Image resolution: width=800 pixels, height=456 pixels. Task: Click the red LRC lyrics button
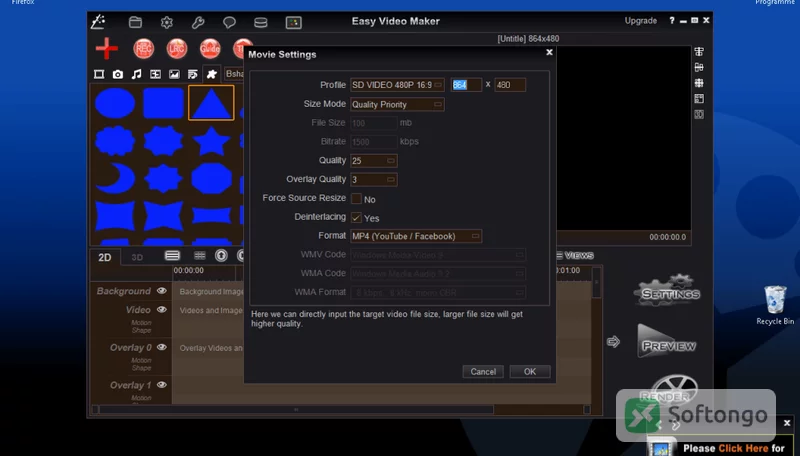pyautogui.click(x=177, y=48)
